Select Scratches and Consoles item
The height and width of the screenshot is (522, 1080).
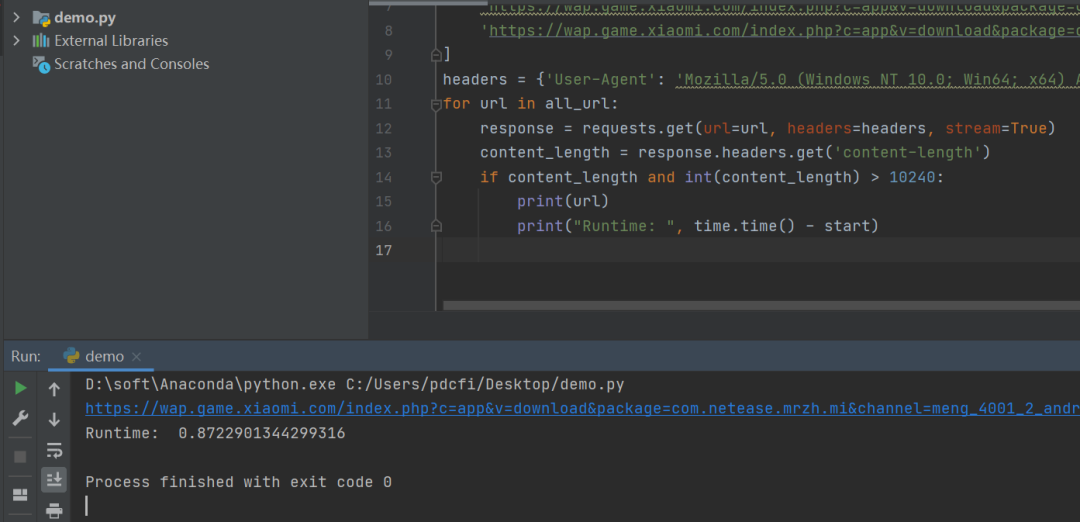132,64
